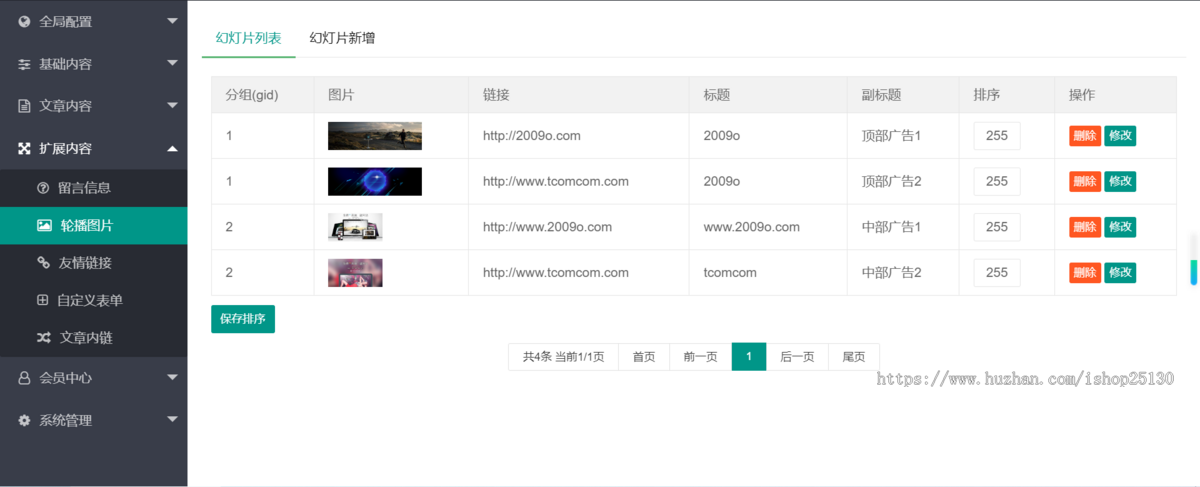Click the link text http://www.2009o.com

(547, 227)
